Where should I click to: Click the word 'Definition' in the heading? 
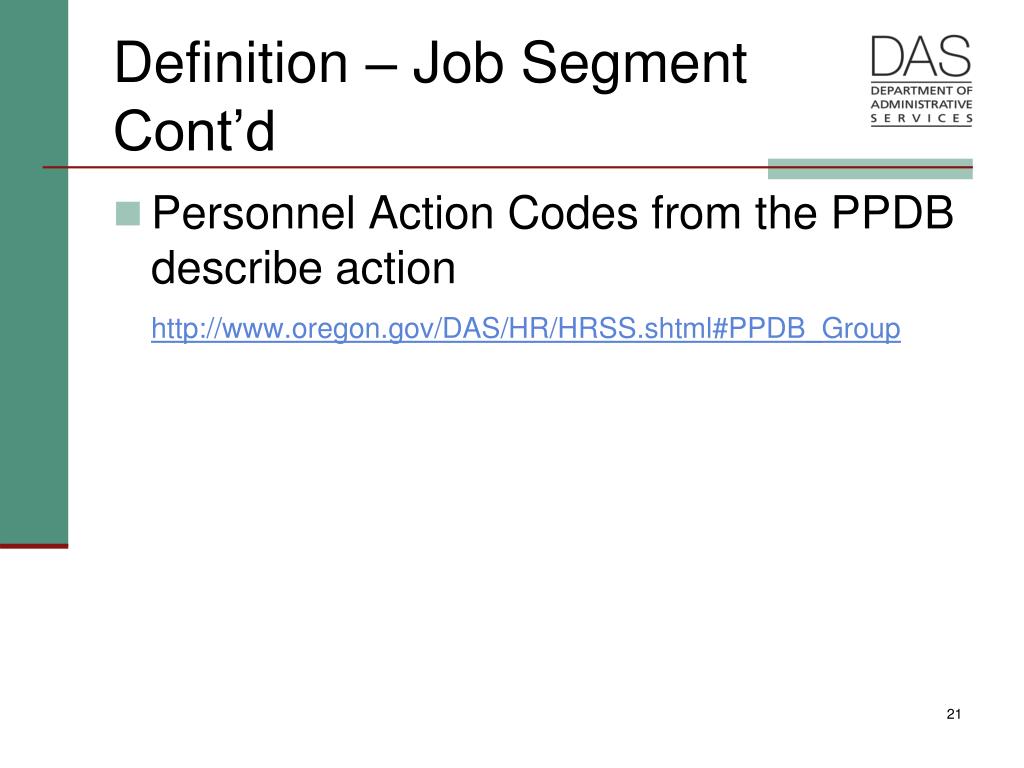(231, 63)
